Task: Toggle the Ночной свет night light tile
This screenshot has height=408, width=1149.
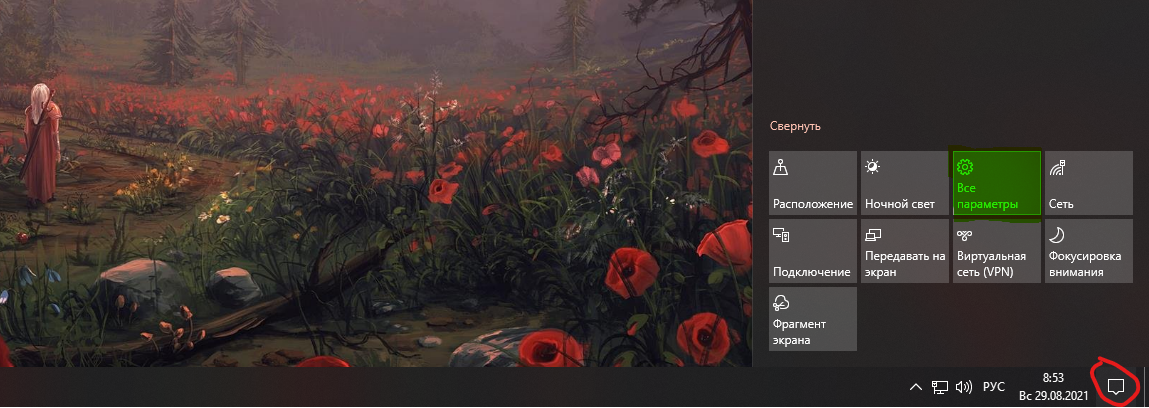Action: click(x=904, y=183)
